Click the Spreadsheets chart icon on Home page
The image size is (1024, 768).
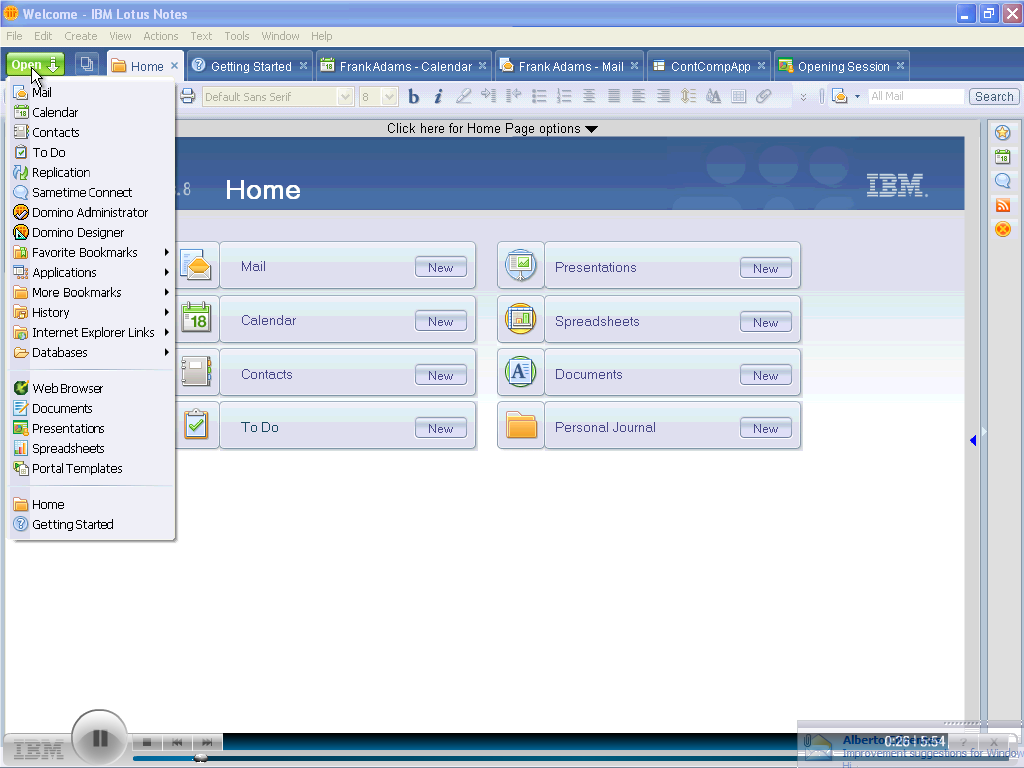520,319
